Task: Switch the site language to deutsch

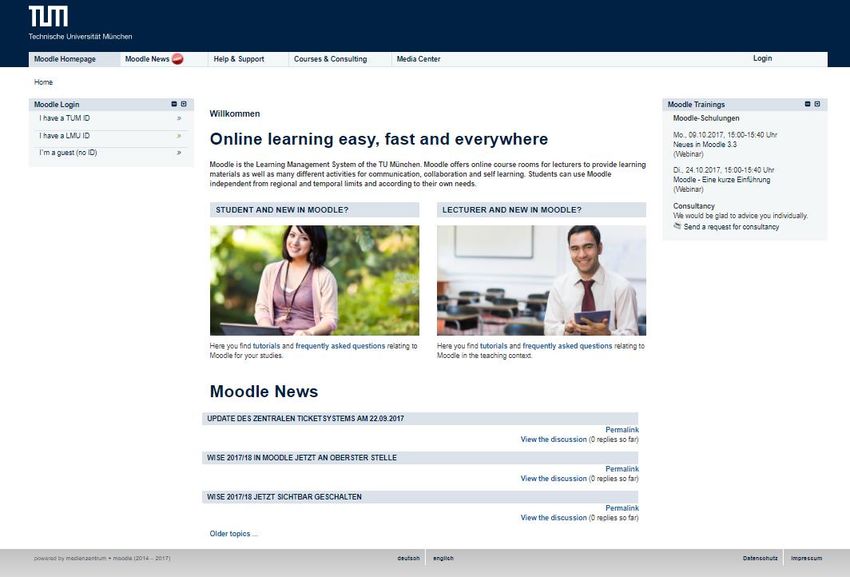Action: [x=408, y=558]
